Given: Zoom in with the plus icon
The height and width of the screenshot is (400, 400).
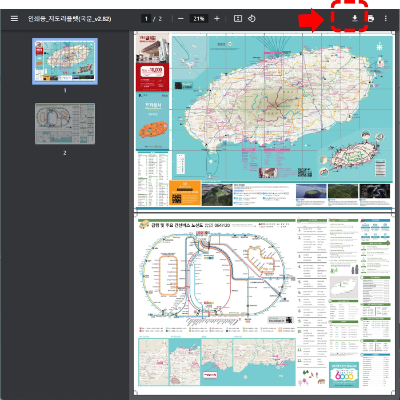Looking at the screenshot, I should point(217,19).
